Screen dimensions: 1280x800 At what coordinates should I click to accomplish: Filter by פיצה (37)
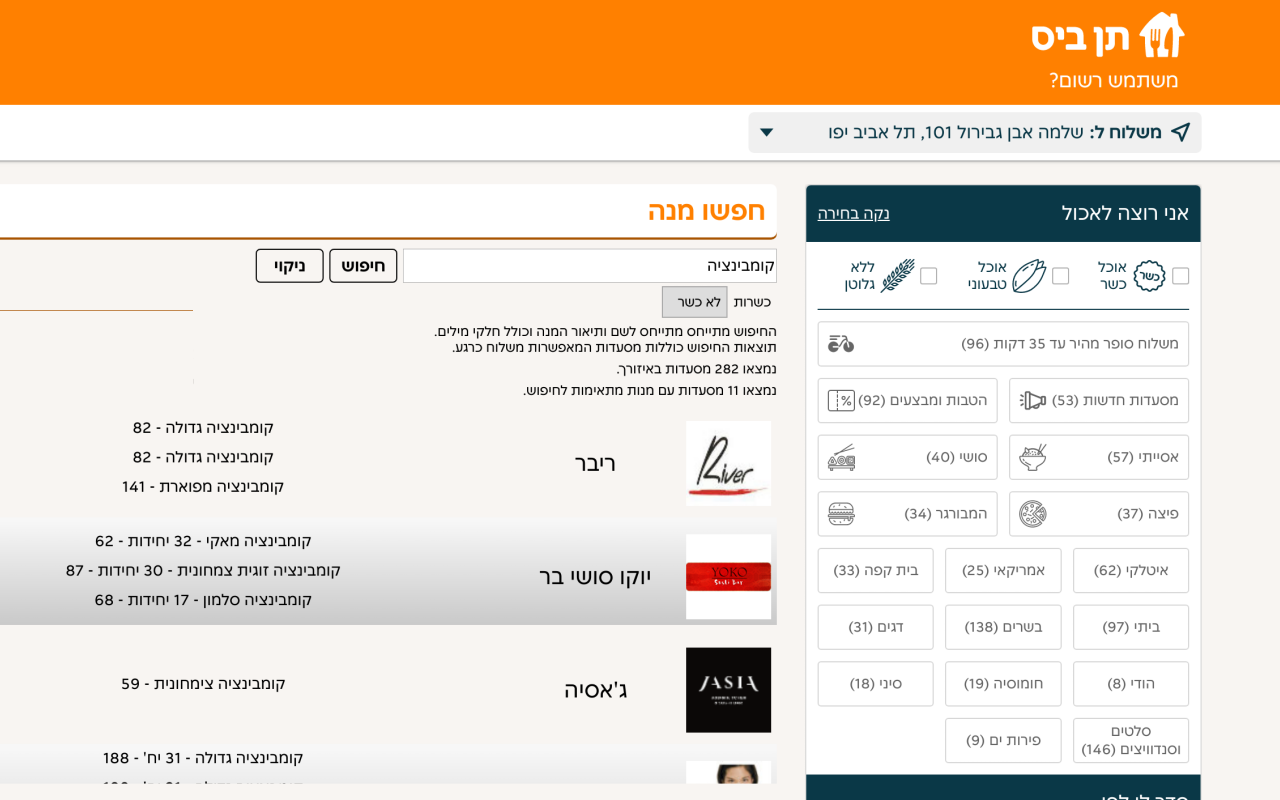(1099, 514)
